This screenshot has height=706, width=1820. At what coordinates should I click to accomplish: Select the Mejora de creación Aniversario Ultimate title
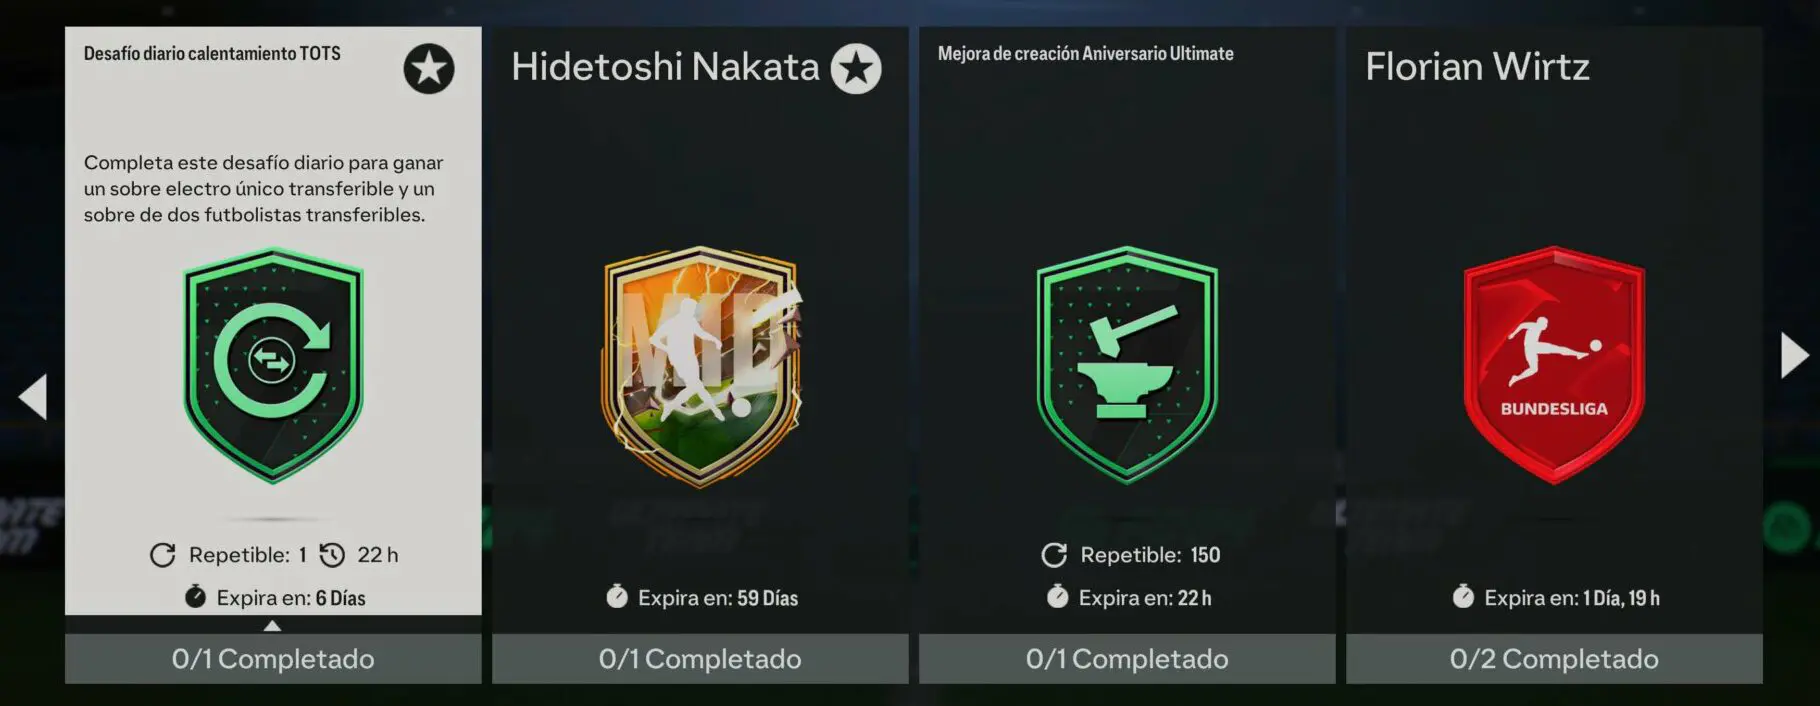pos(1085,54)
